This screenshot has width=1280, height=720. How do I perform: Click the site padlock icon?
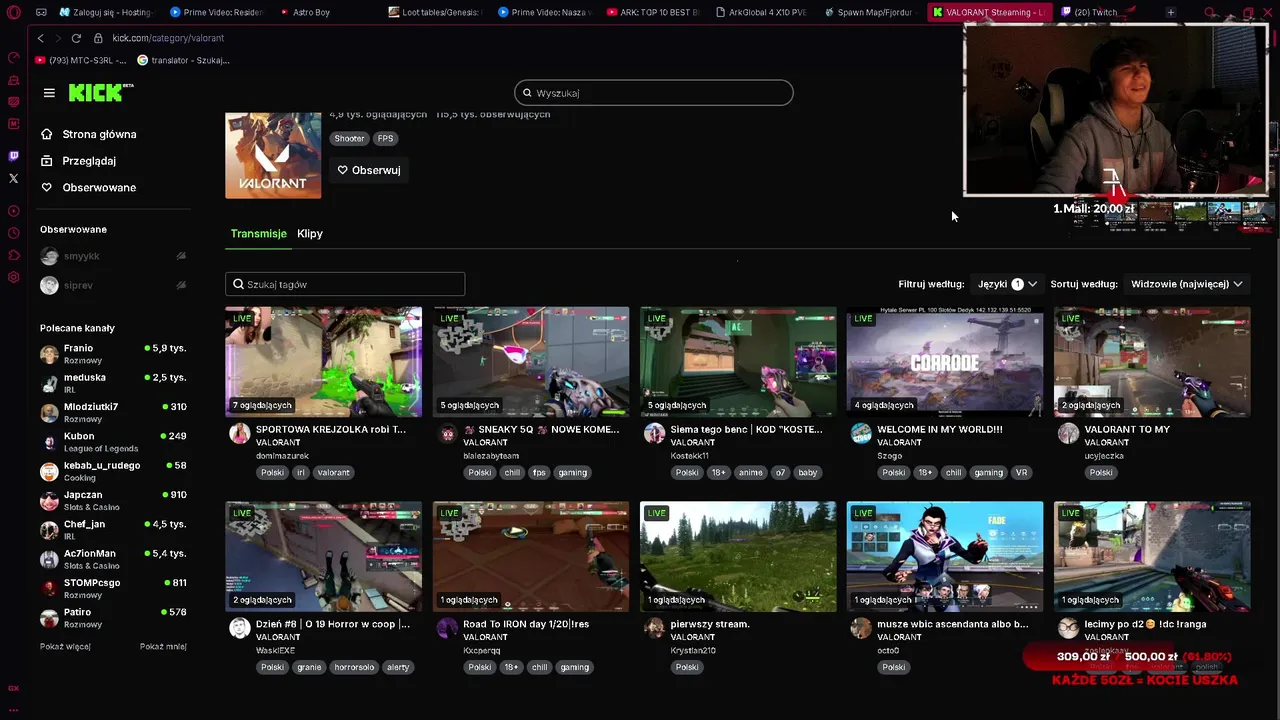[x=98, y=38]
